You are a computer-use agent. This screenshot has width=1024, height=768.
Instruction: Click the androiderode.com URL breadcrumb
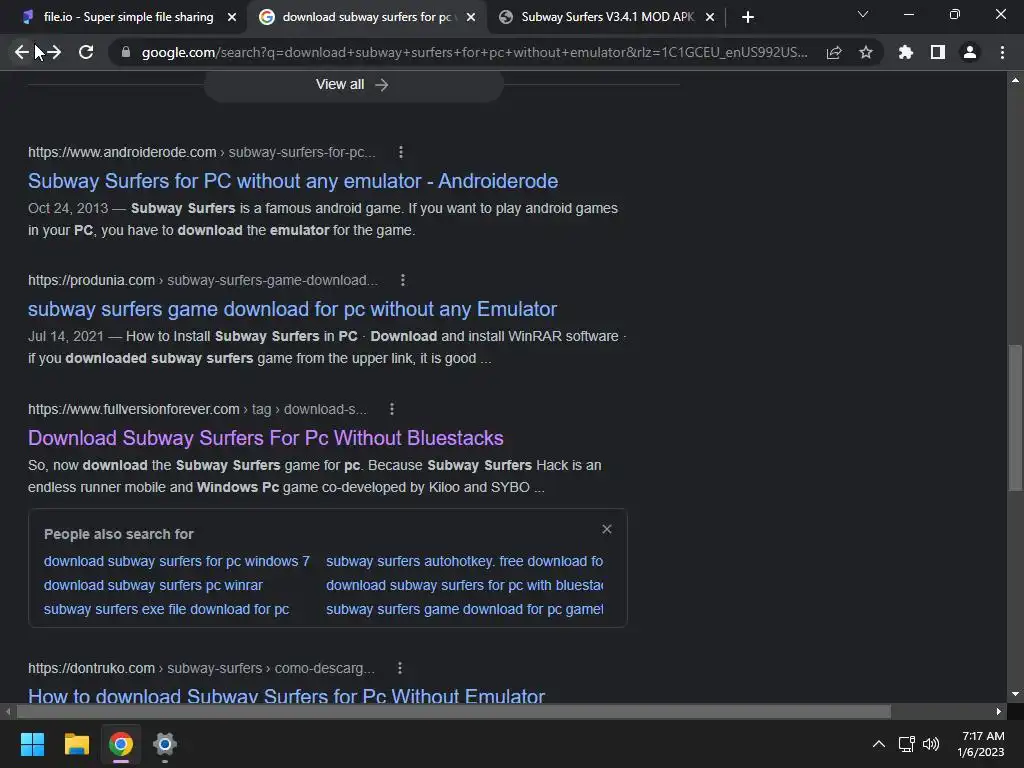click(202, 152)
